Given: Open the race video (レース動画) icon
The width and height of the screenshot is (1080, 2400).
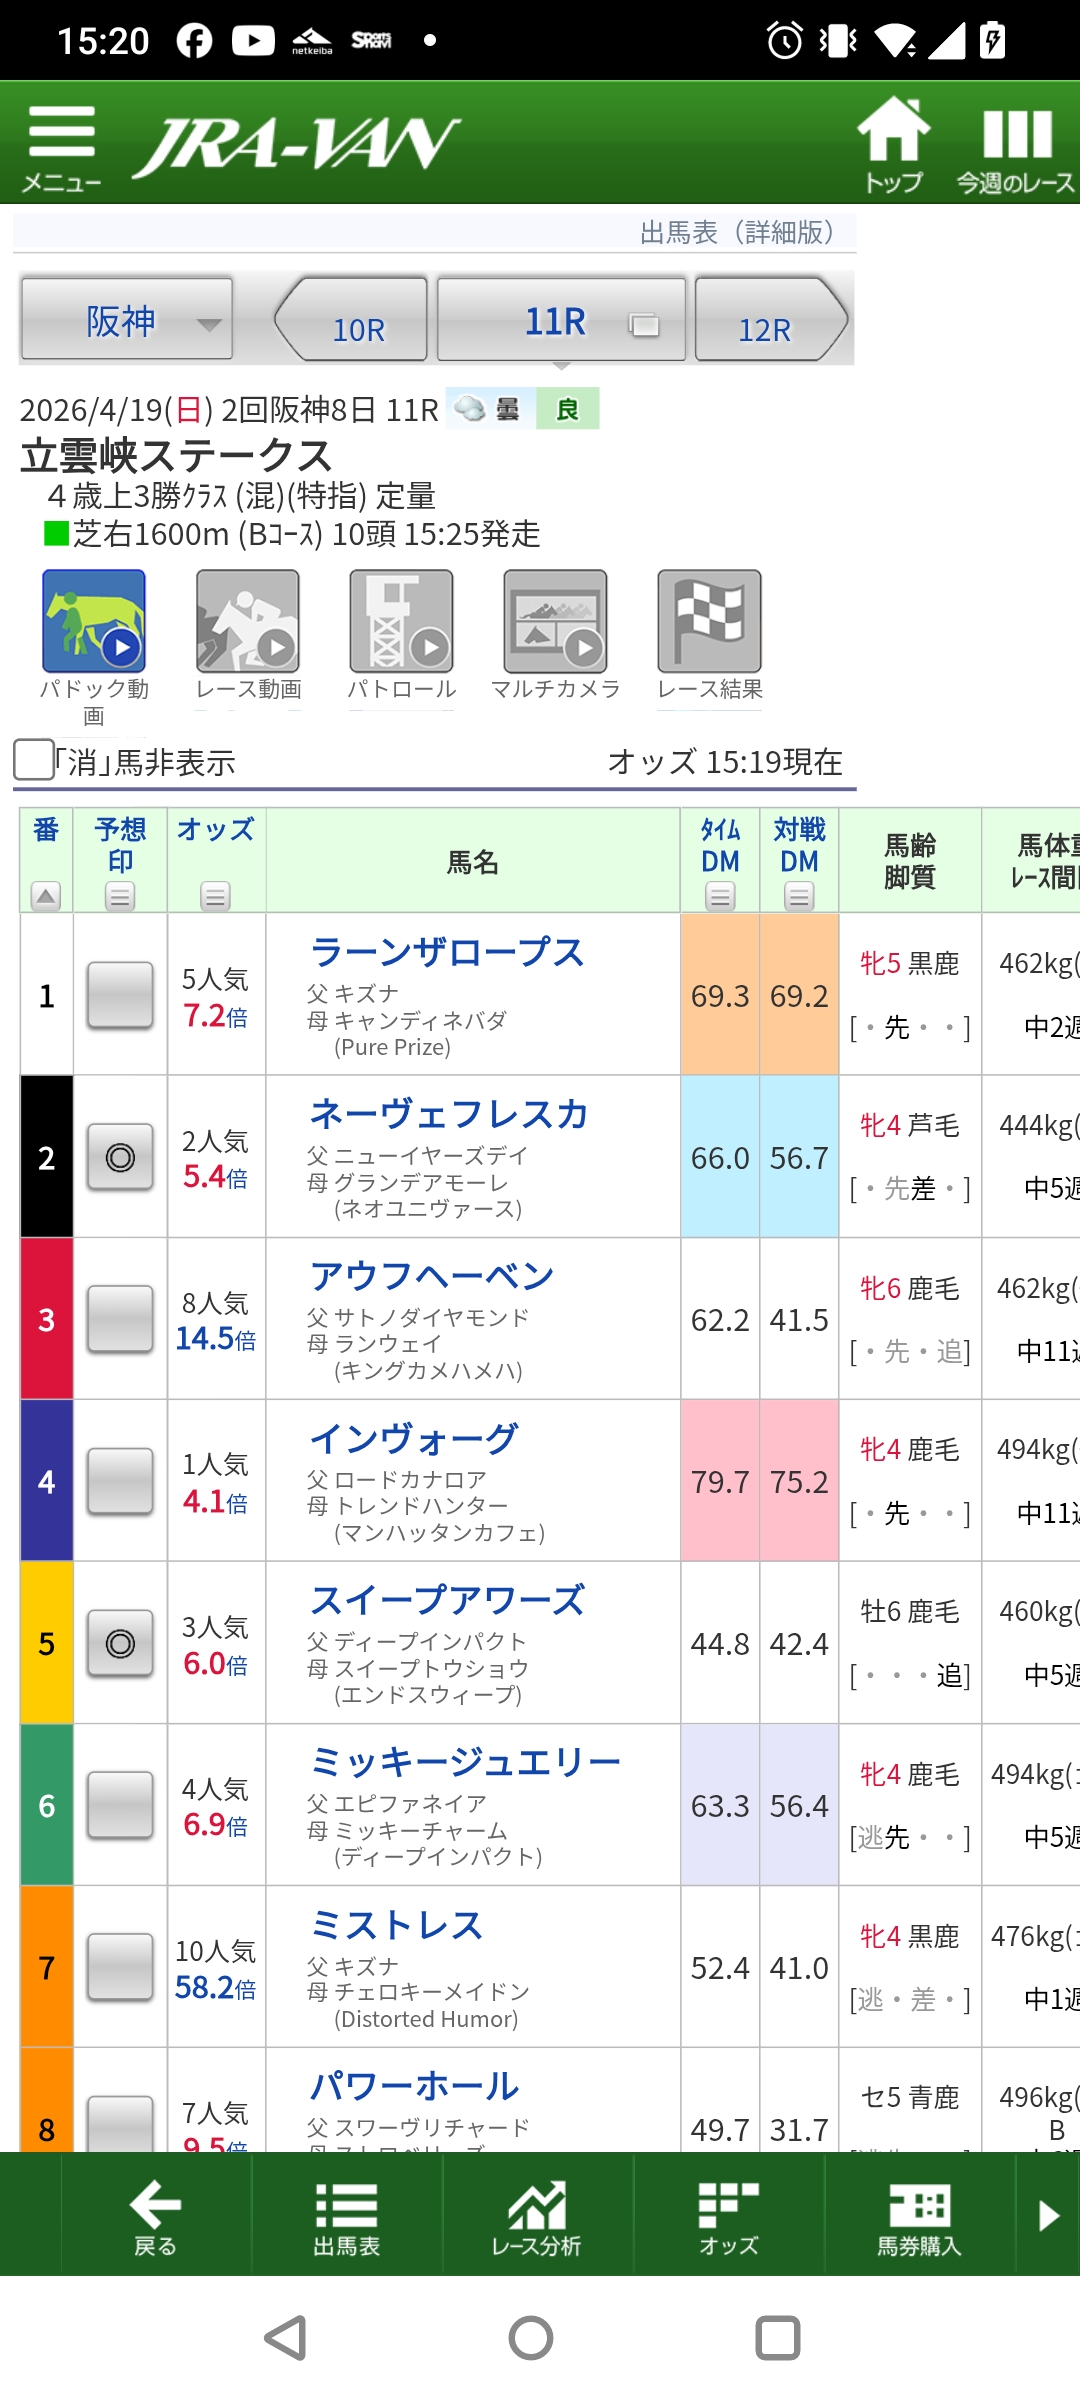Looking at the screenshot, I should coord(248,622).
